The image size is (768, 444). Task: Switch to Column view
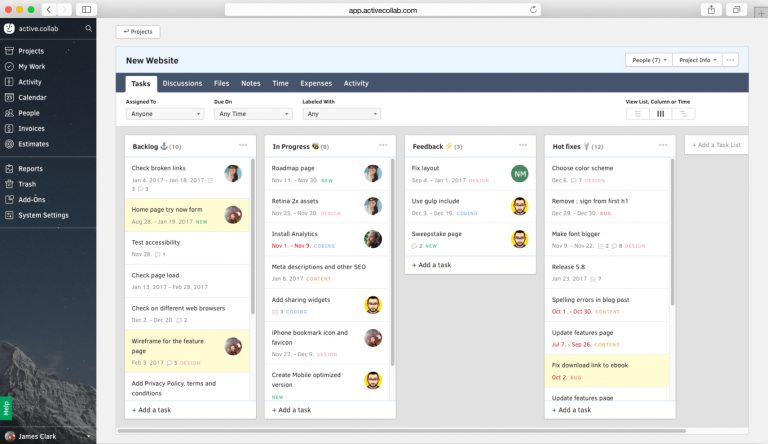[x=660, y=114]
